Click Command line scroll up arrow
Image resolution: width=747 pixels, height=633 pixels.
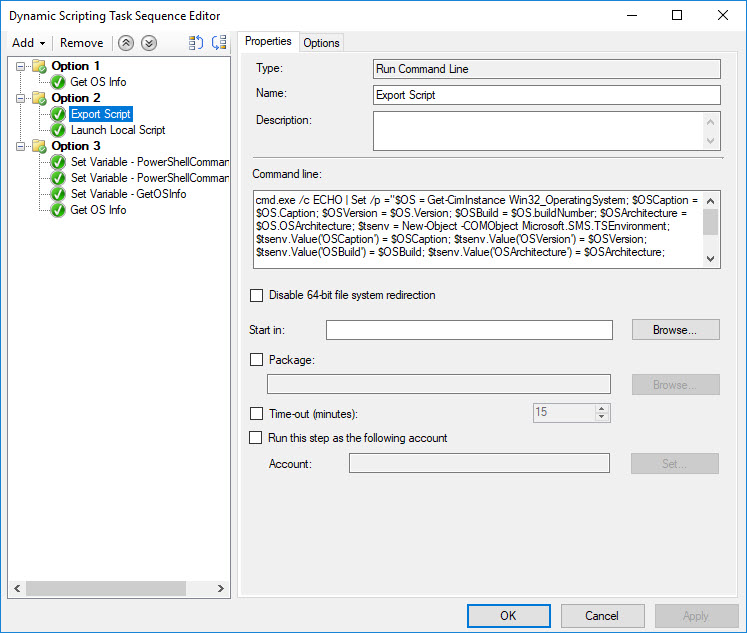point(710,201)
